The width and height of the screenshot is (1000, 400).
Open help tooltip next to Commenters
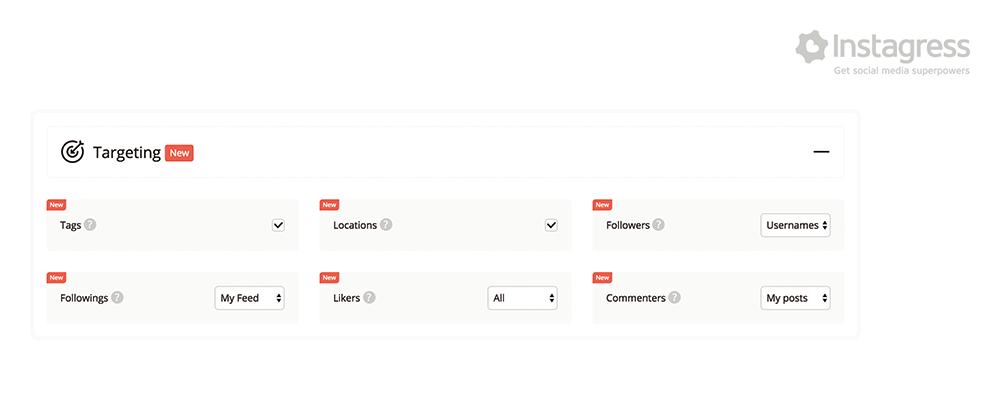674,298
